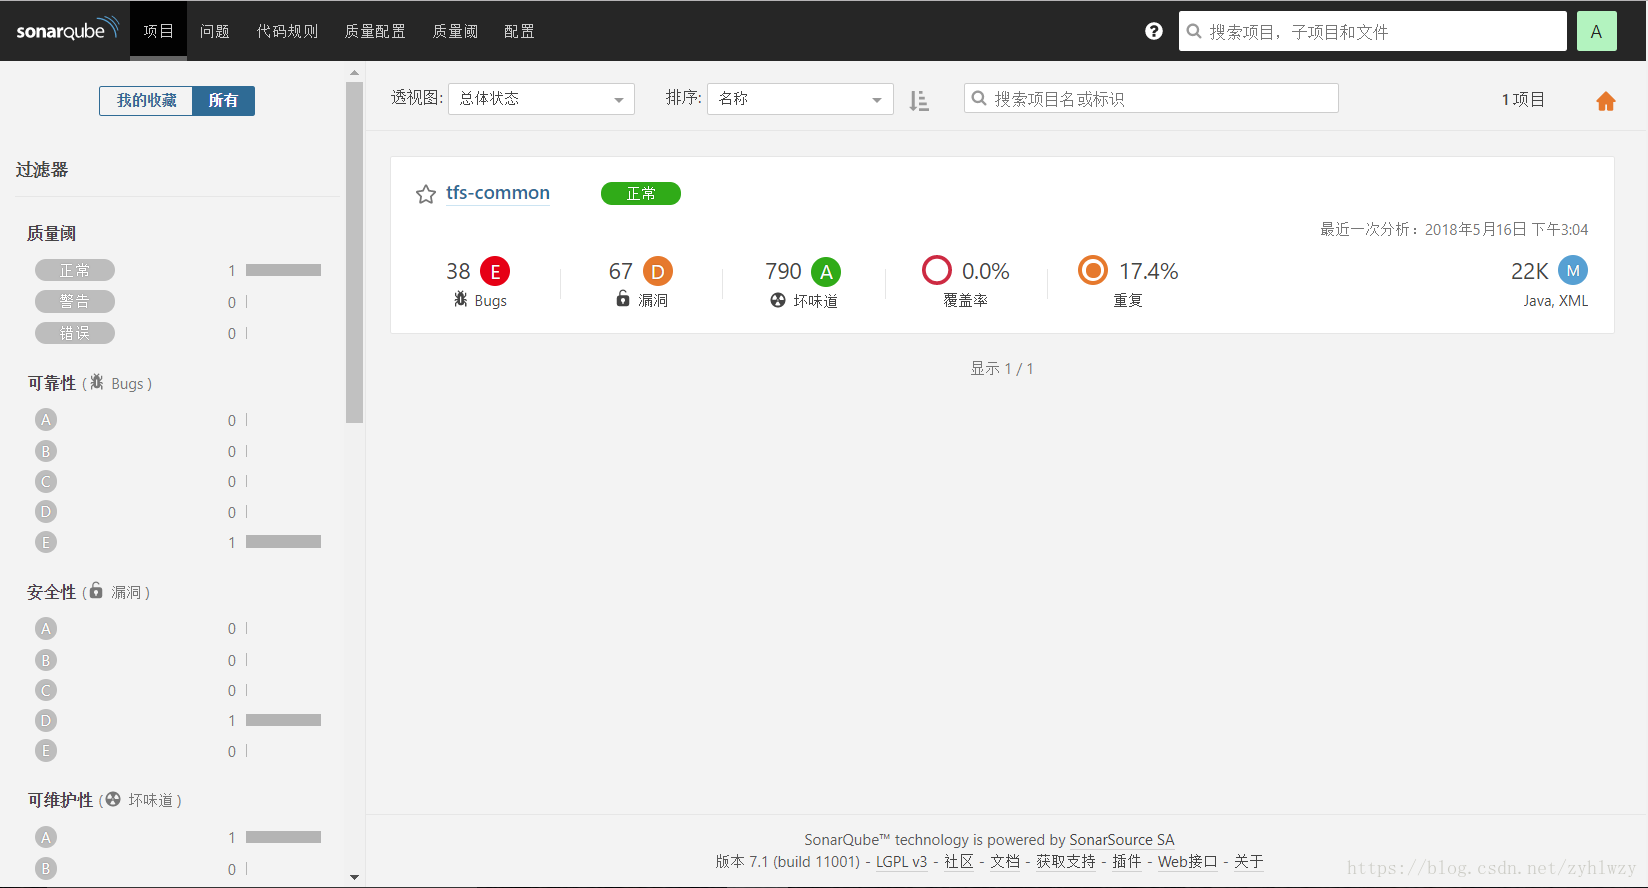Viewport: 1648px width, 888px height.
Task: Star the tfs-common project as favorite
Action: click(426, 194)
